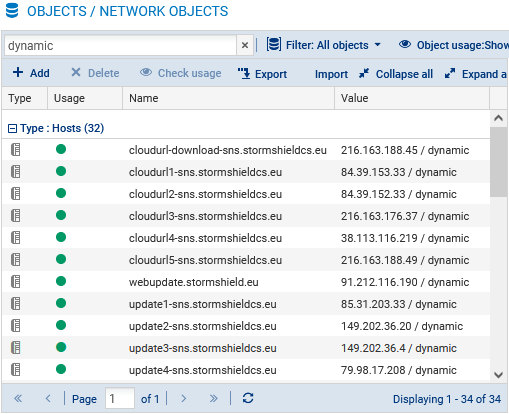This screenshot has height=414, width=509.
Task: Click host icon for cloudurl3-sns row
Action: click(16, 216)
